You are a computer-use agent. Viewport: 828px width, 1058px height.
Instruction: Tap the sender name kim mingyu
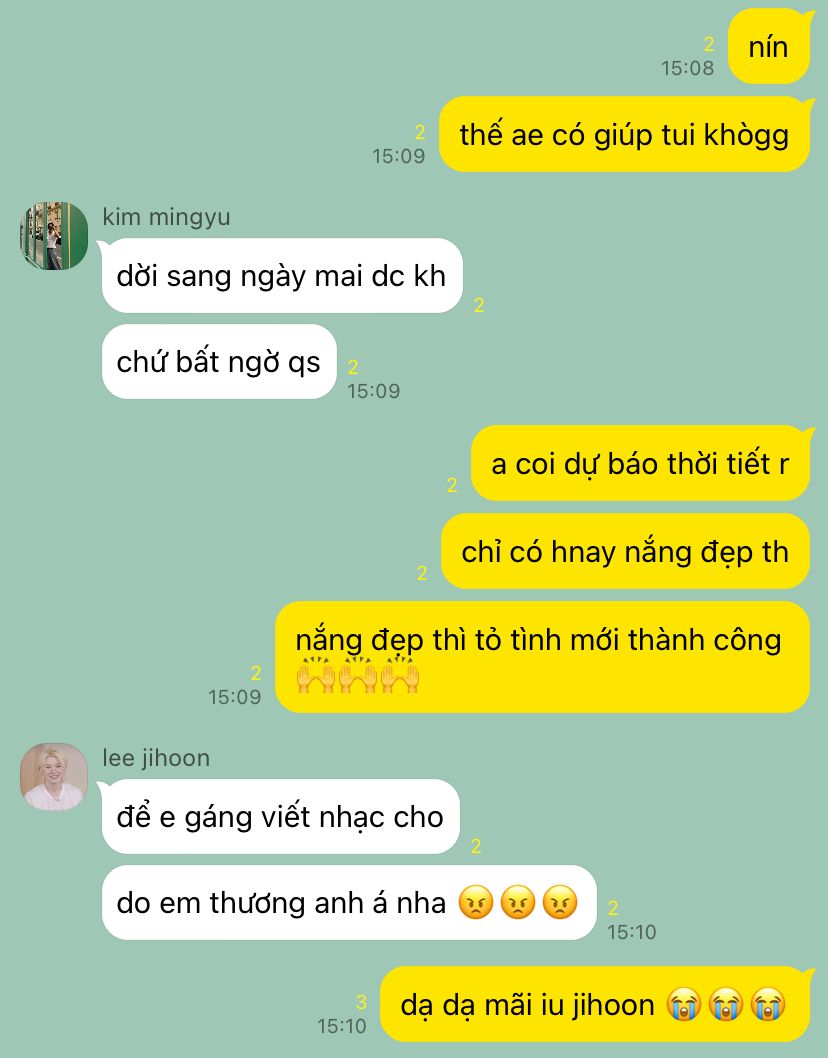click(x=166, y=217)
